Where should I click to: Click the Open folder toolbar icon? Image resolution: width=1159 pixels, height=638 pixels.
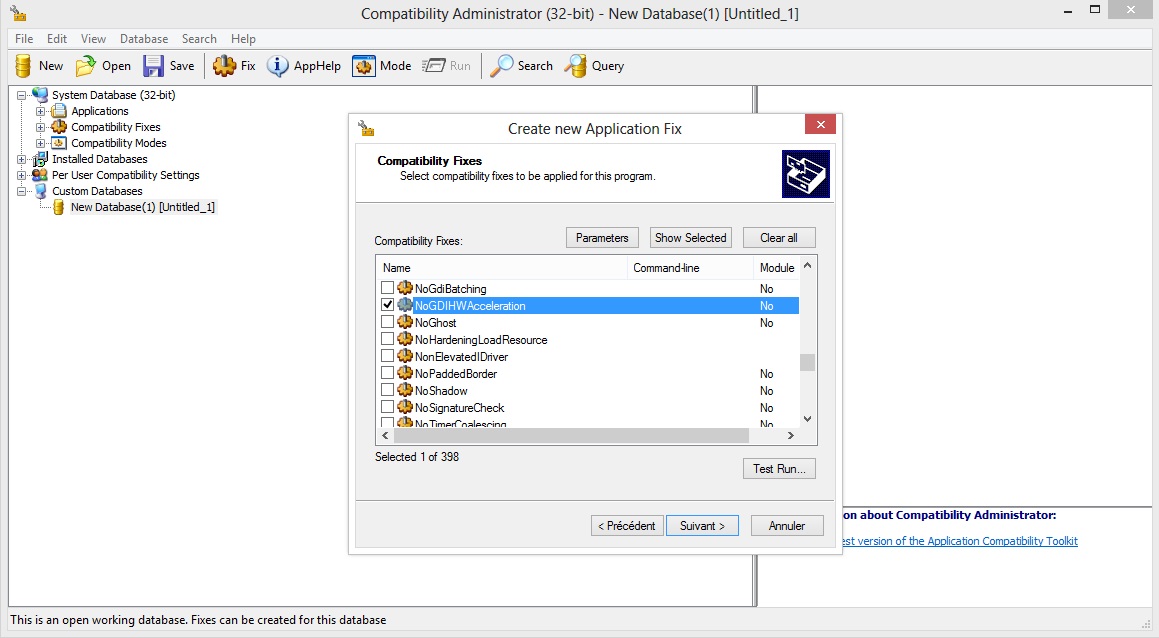pos(86,66)
